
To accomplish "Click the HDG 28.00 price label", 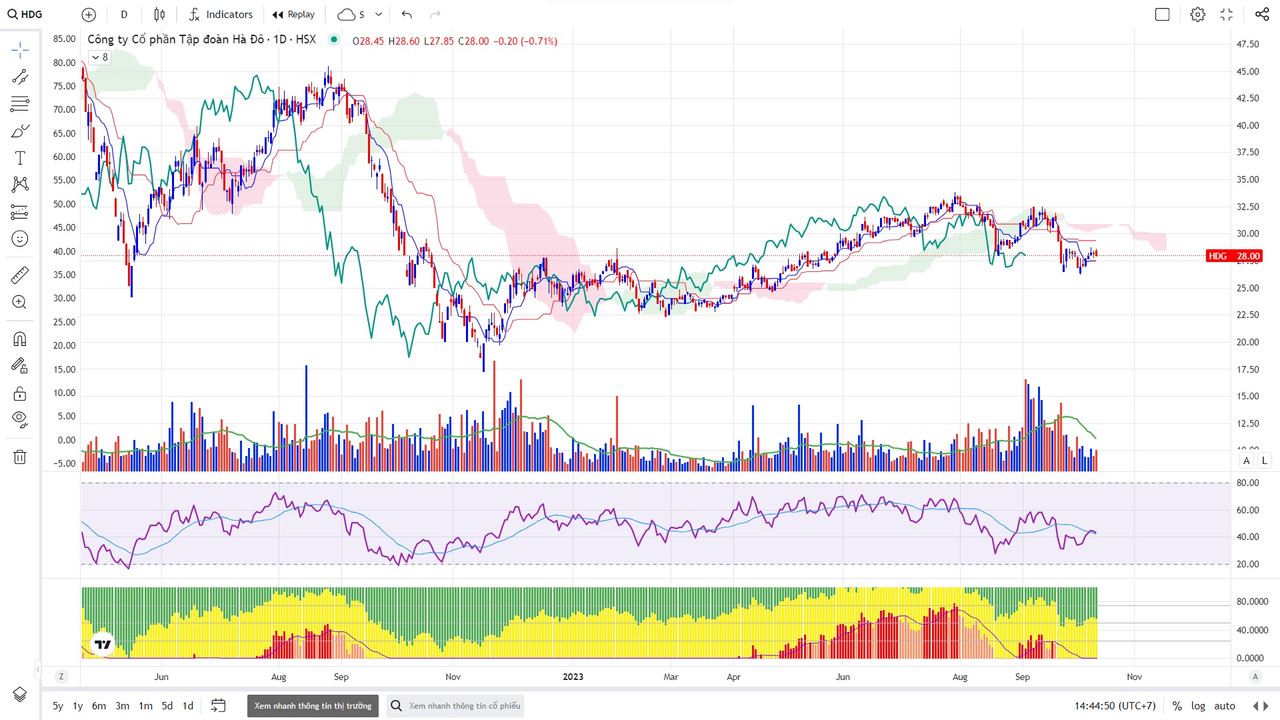I will click(1234, 256).
